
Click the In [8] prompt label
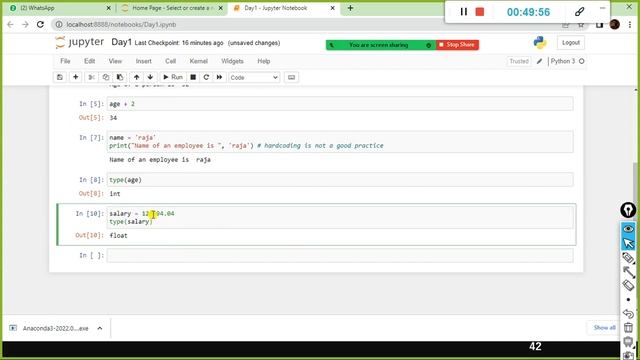tap(91, 180)
